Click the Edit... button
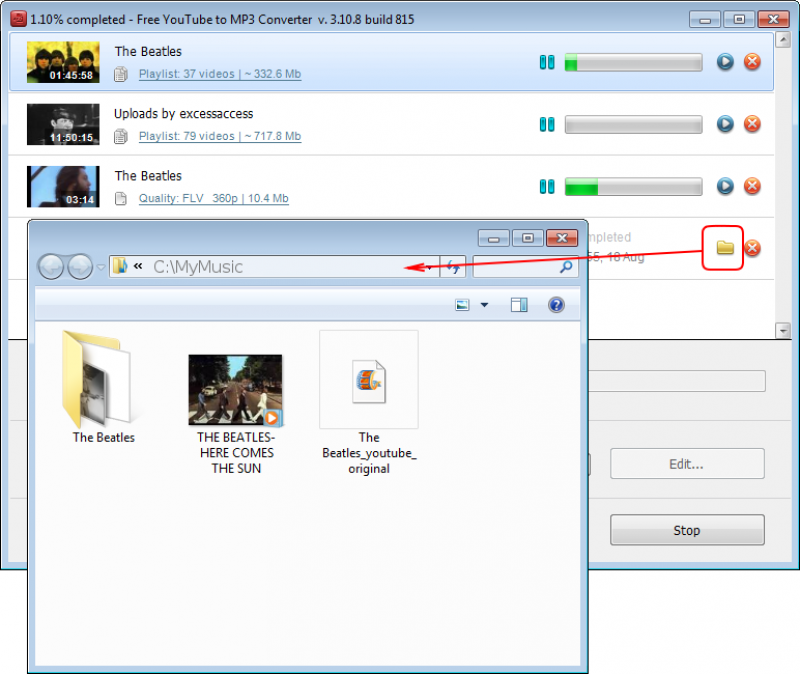Screen dimensions: 800x674 pyautogui.click(x=687, y=464)
